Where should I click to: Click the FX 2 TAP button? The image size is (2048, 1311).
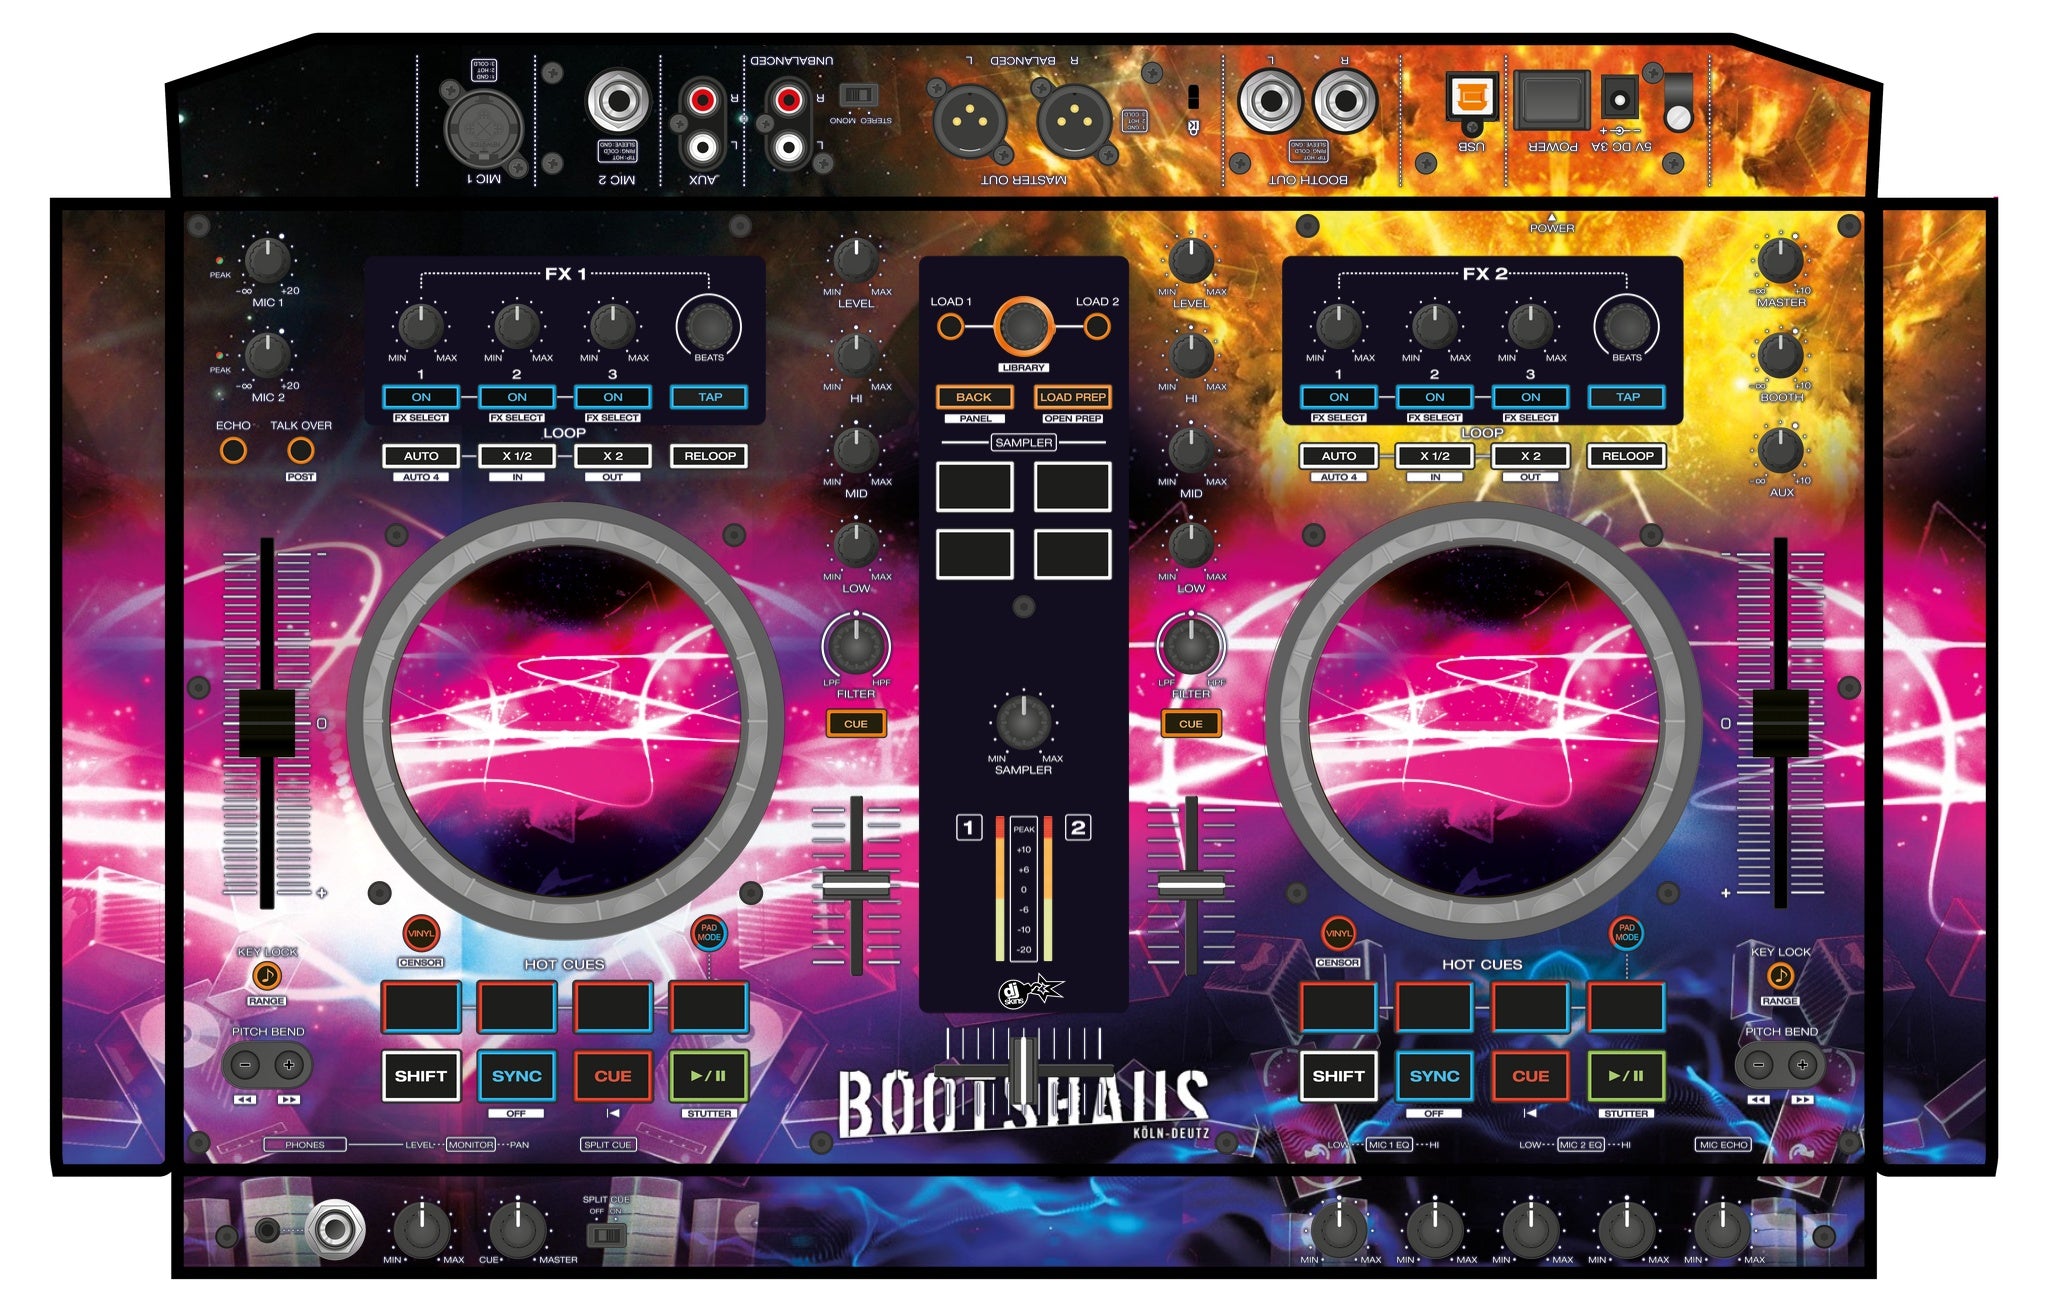[1628, 397]
